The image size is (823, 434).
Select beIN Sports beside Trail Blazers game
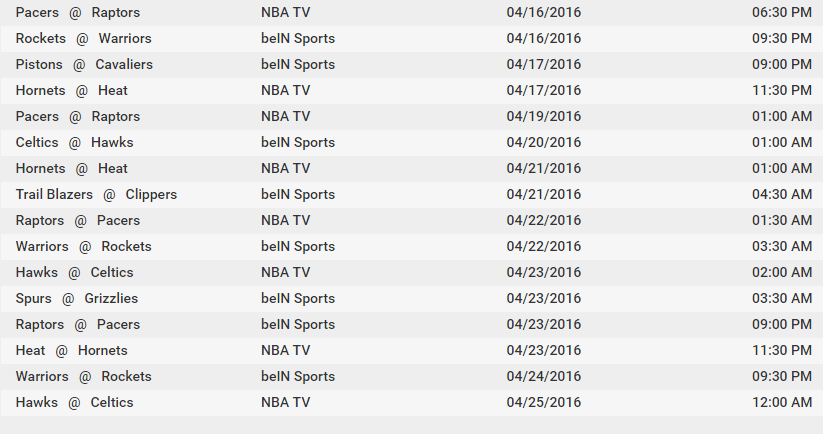(x=298, y=194)
